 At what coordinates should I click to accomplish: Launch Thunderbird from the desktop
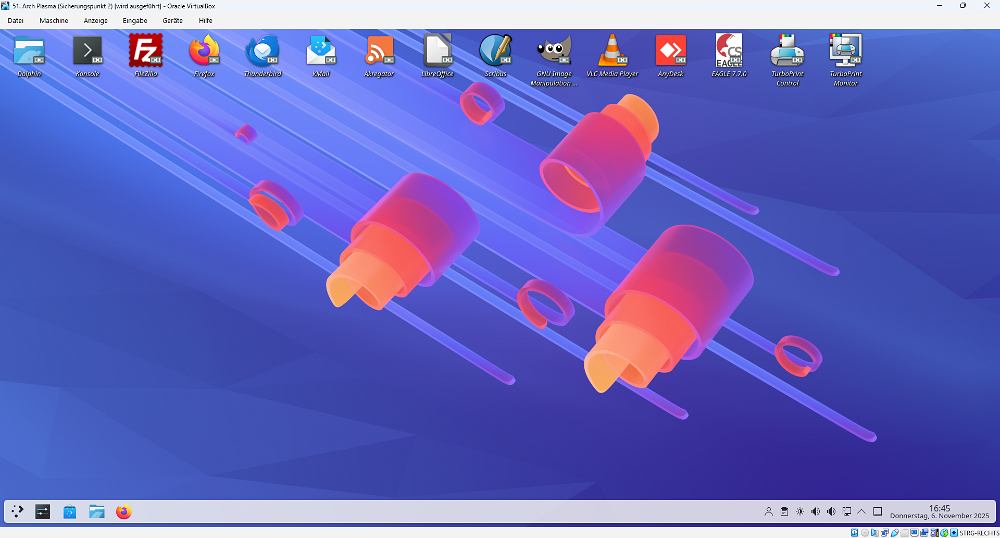(x=263, y=50)
